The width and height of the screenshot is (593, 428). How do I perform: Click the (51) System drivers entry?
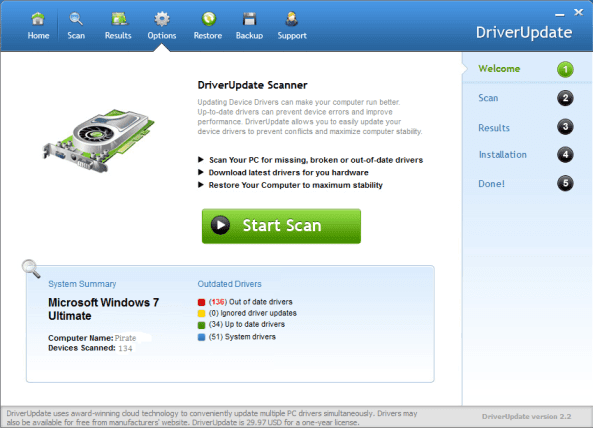tap(242, 337)
